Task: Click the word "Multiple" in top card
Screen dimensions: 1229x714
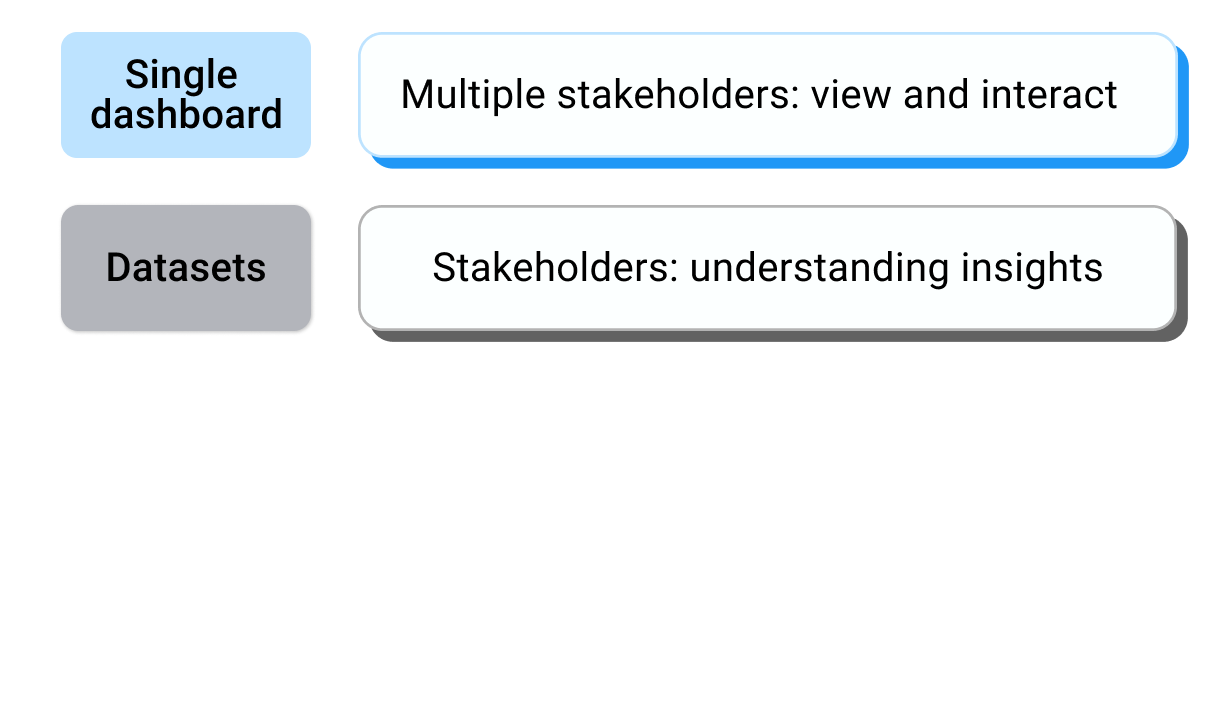Action: coord(473,95)
